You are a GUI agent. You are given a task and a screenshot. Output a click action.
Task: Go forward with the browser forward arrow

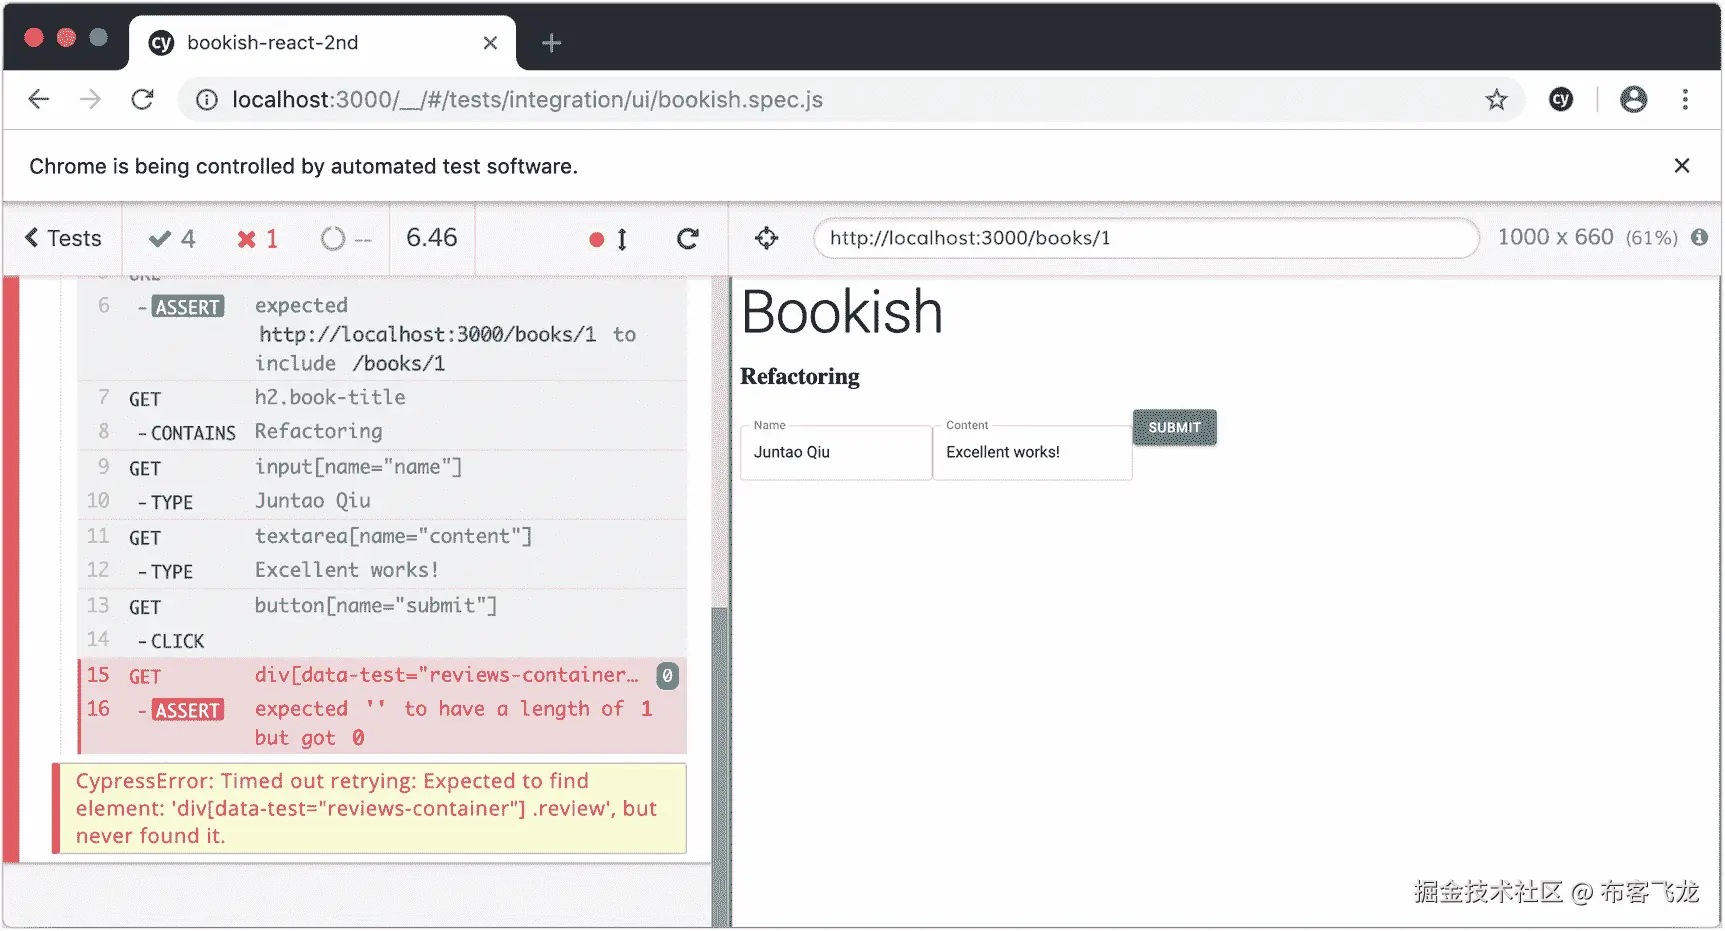[90, 99]
